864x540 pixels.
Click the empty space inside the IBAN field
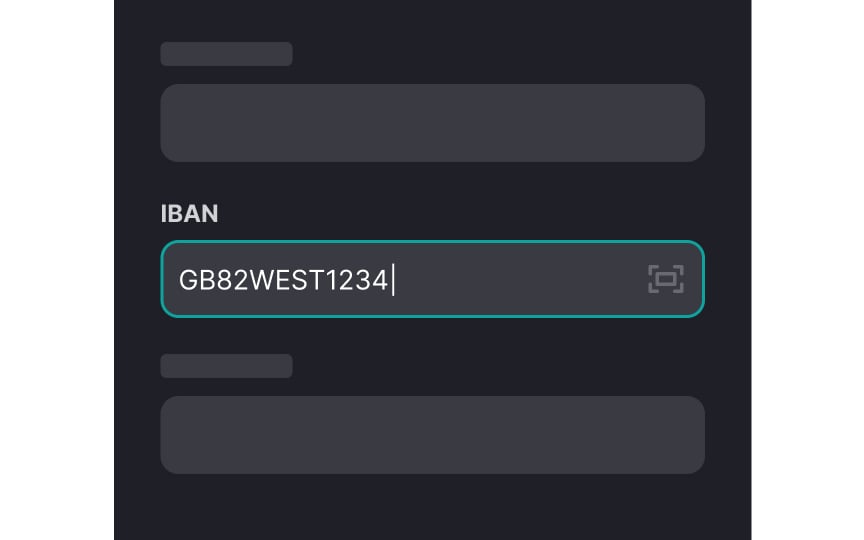tap(518, 279)
